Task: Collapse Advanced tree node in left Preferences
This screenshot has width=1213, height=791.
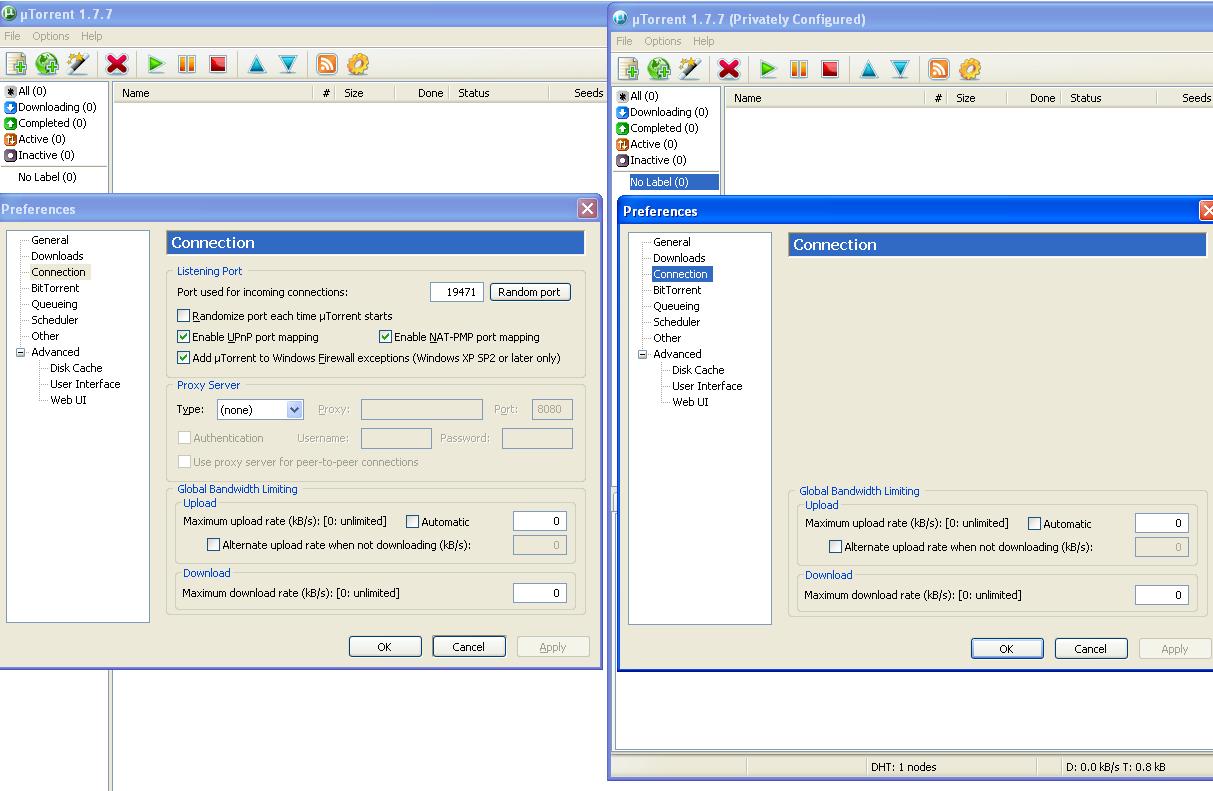Action: point(21,352)
